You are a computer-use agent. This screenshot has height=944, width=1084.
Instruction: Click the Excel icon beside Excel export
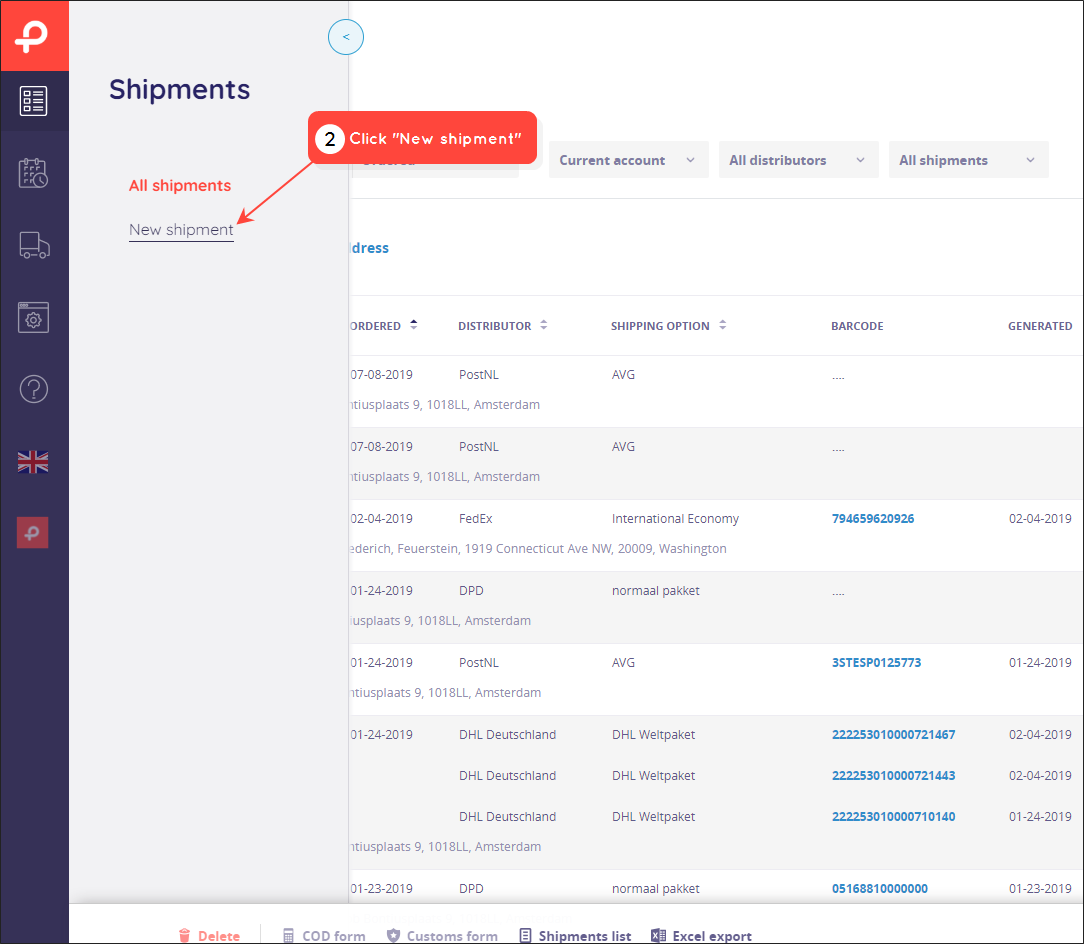(658, 936)
